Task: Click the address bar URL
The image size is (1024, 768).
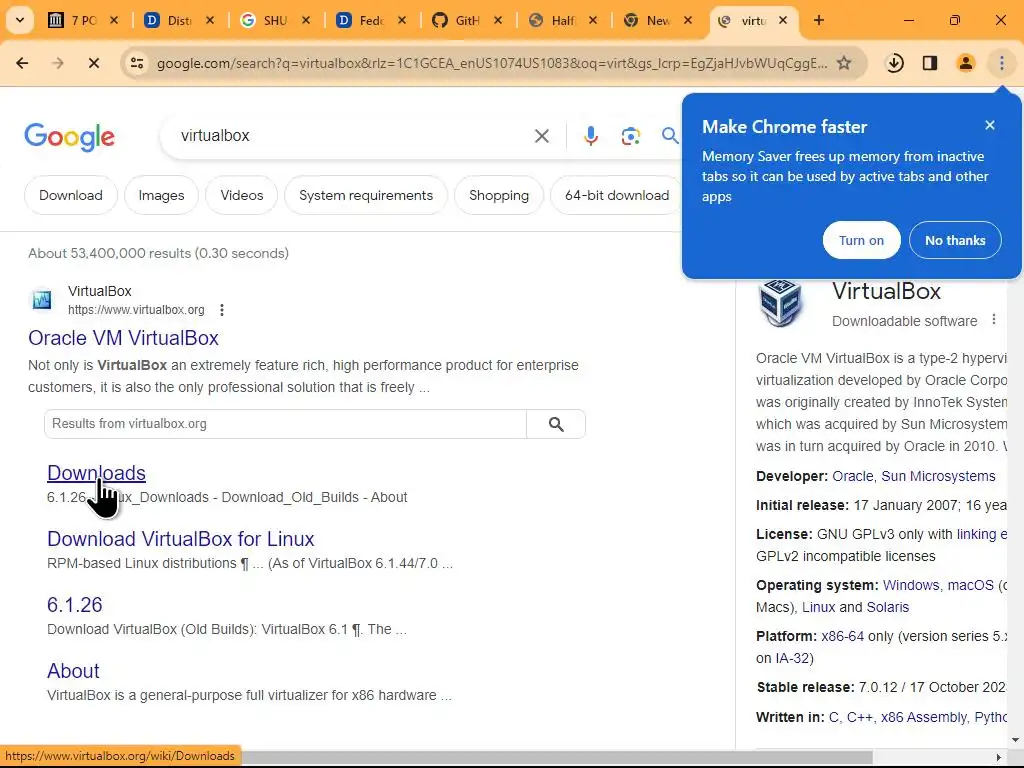Action: point(492,63)
